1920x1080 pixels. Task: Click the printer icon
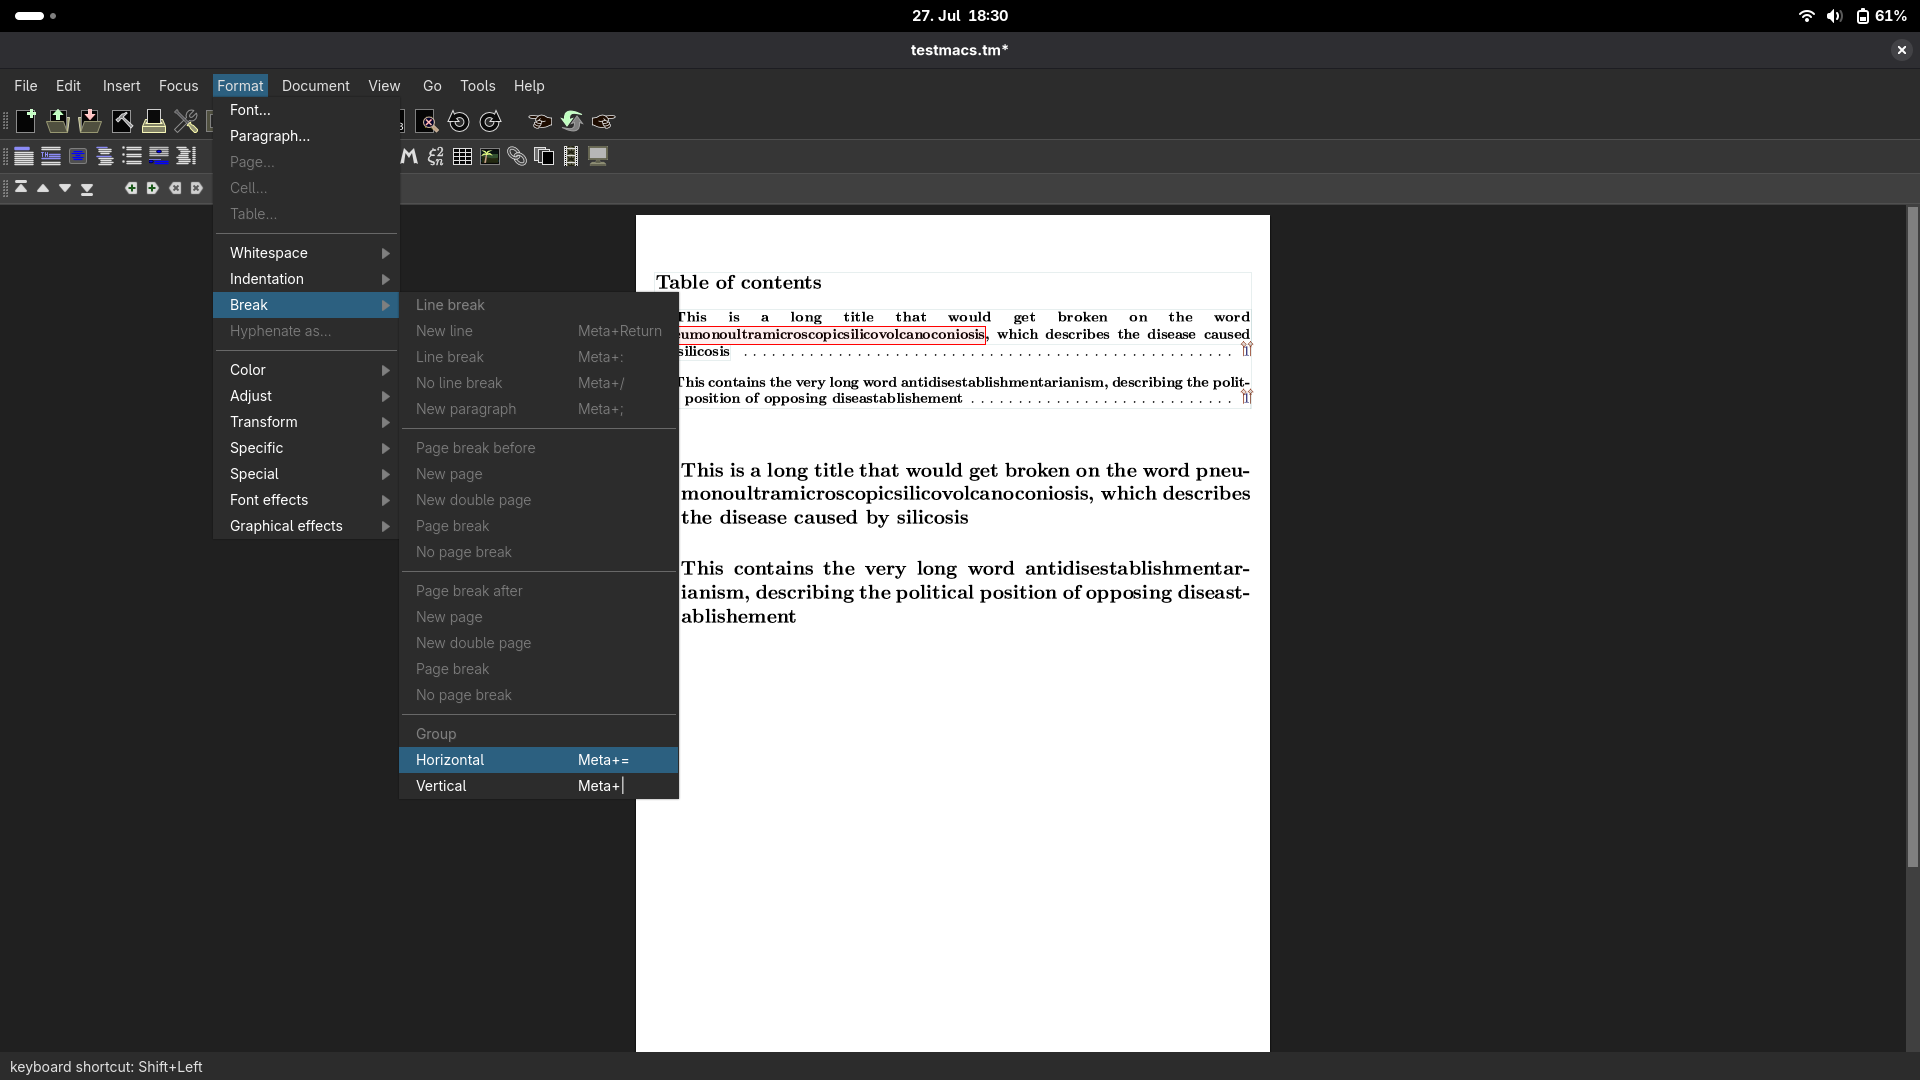(154, 121)
